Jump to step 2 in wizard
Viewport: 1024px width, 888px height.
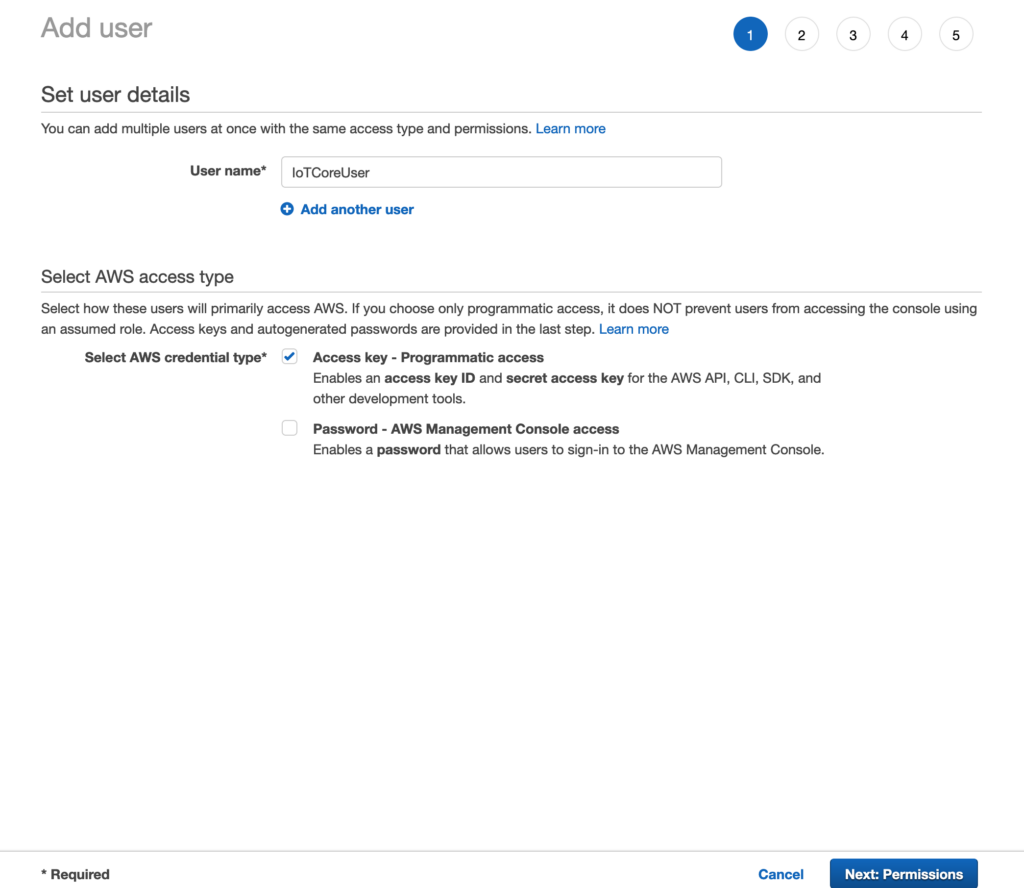(801, 35)
